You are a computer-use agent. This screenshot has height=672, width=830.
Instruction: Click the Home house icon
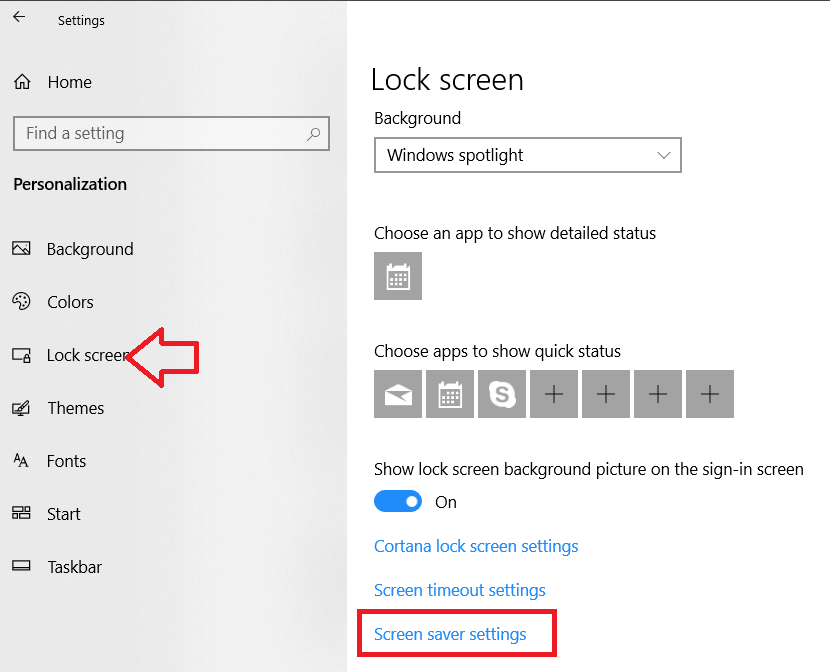click(x=22, y=81)
